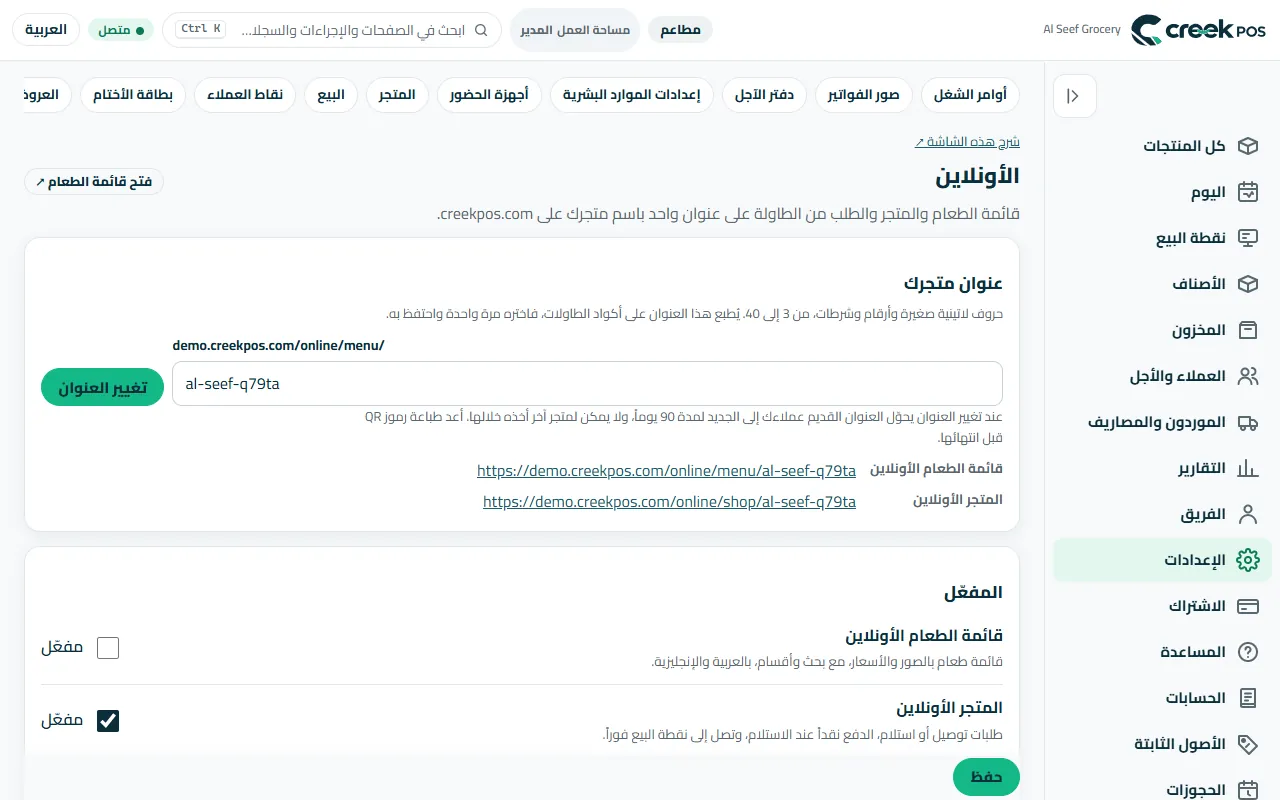Viewport: 1280px width, 800px height.
Task: Click the حفظ save button
Action: point(986,777)
